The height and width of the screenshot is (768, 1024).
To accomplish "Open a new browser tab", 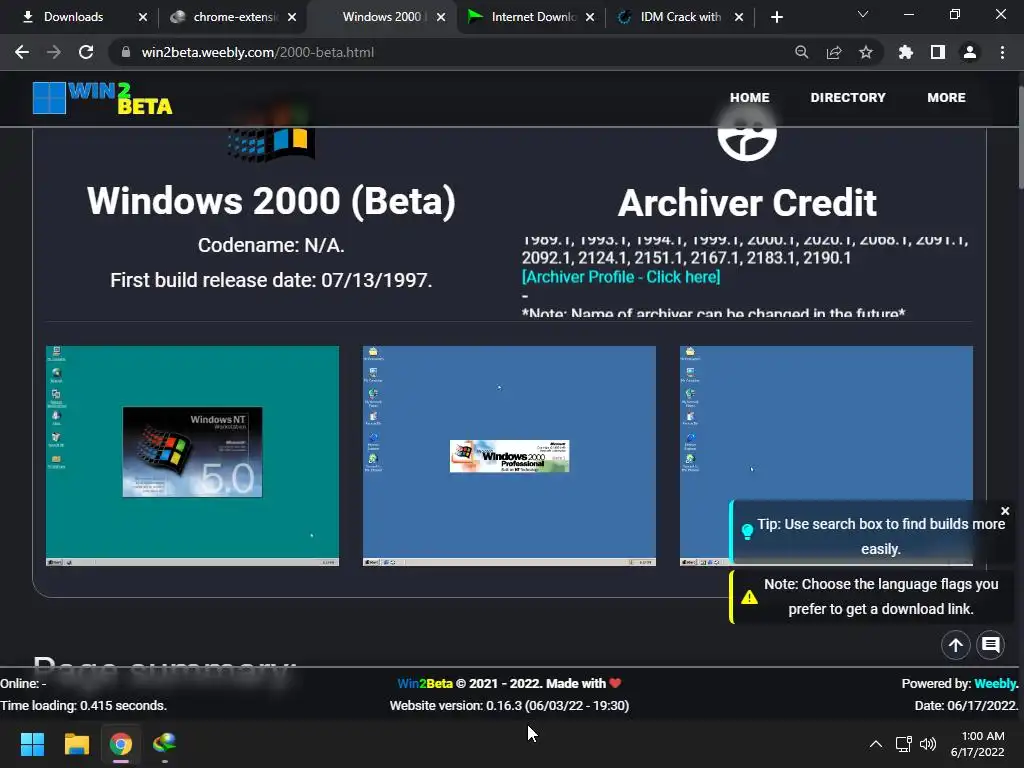I will click(776, 17).
